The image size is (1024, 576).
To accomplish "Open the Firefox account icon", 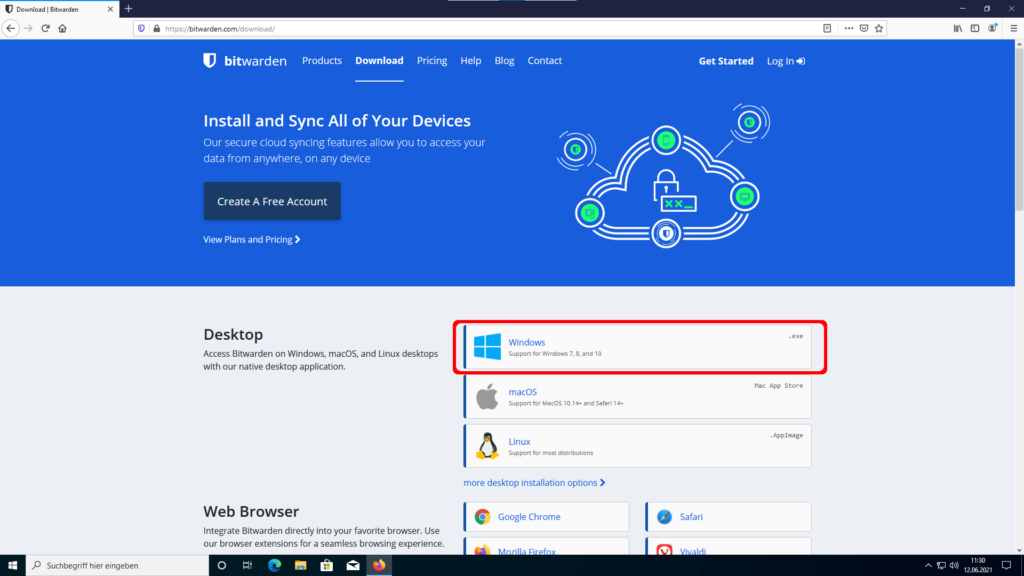I will point(992,28).
